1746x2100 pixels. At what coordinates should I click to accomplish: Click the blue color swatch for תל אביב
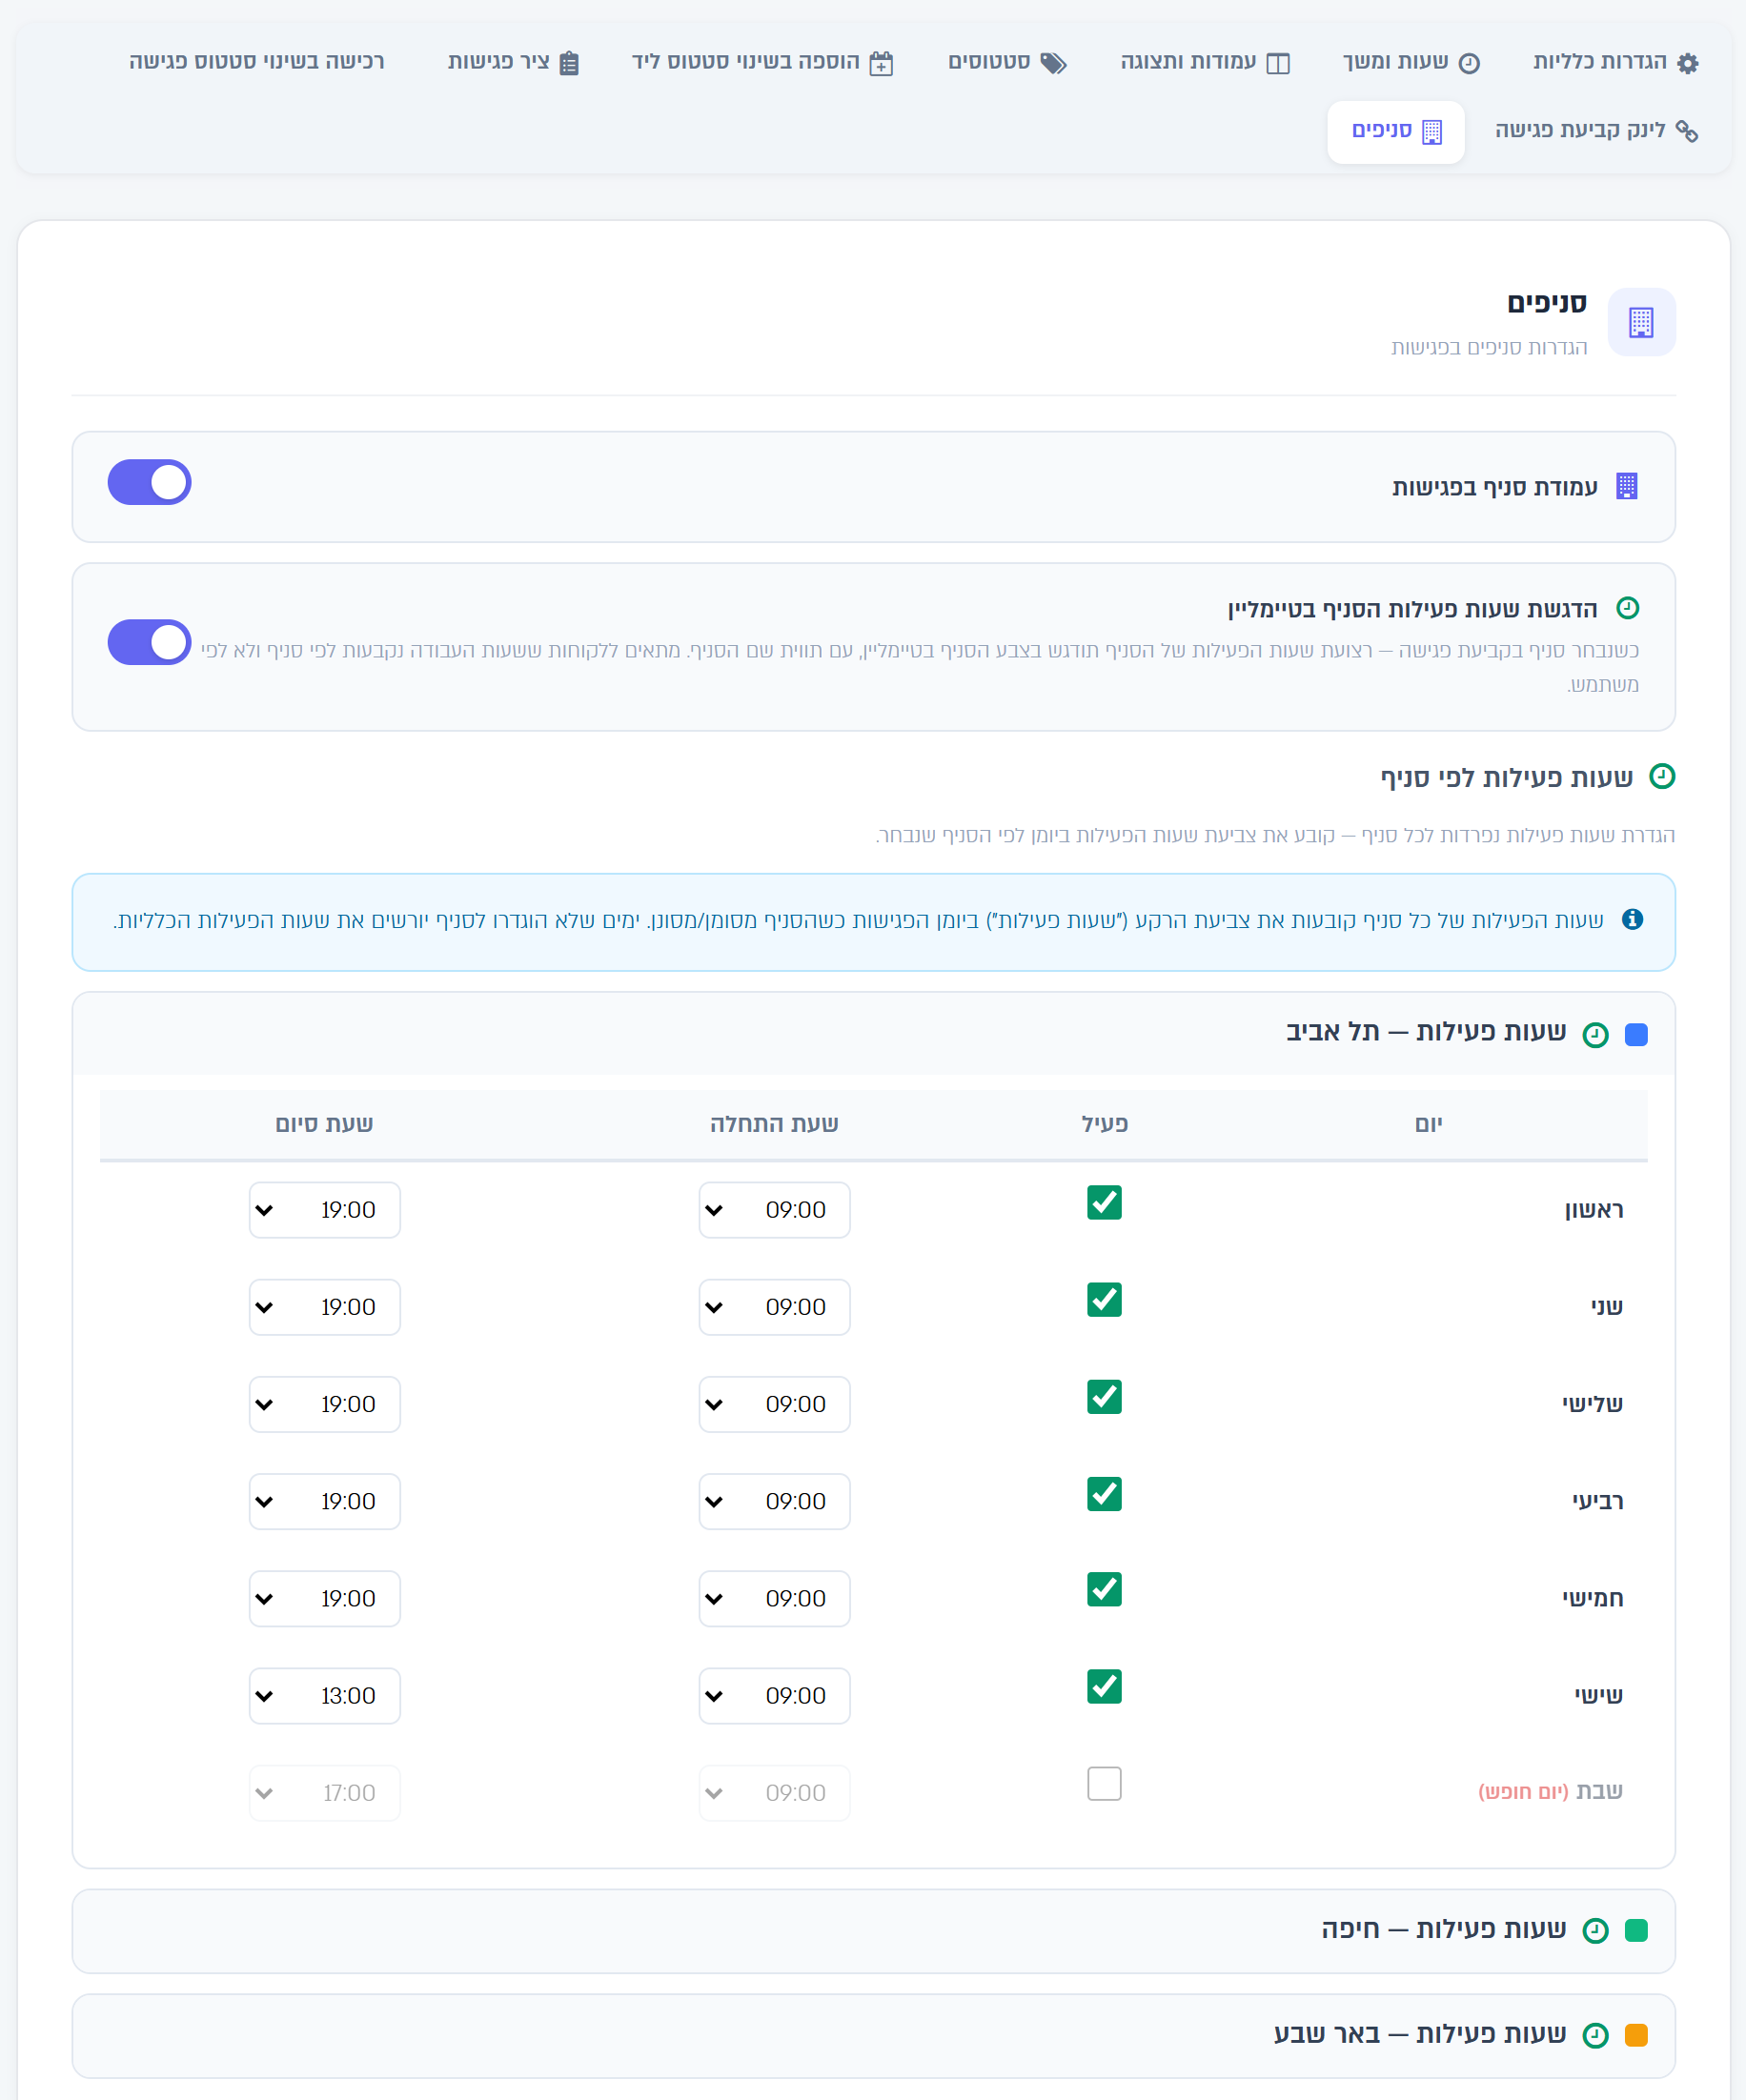tap(1636, 1035)
